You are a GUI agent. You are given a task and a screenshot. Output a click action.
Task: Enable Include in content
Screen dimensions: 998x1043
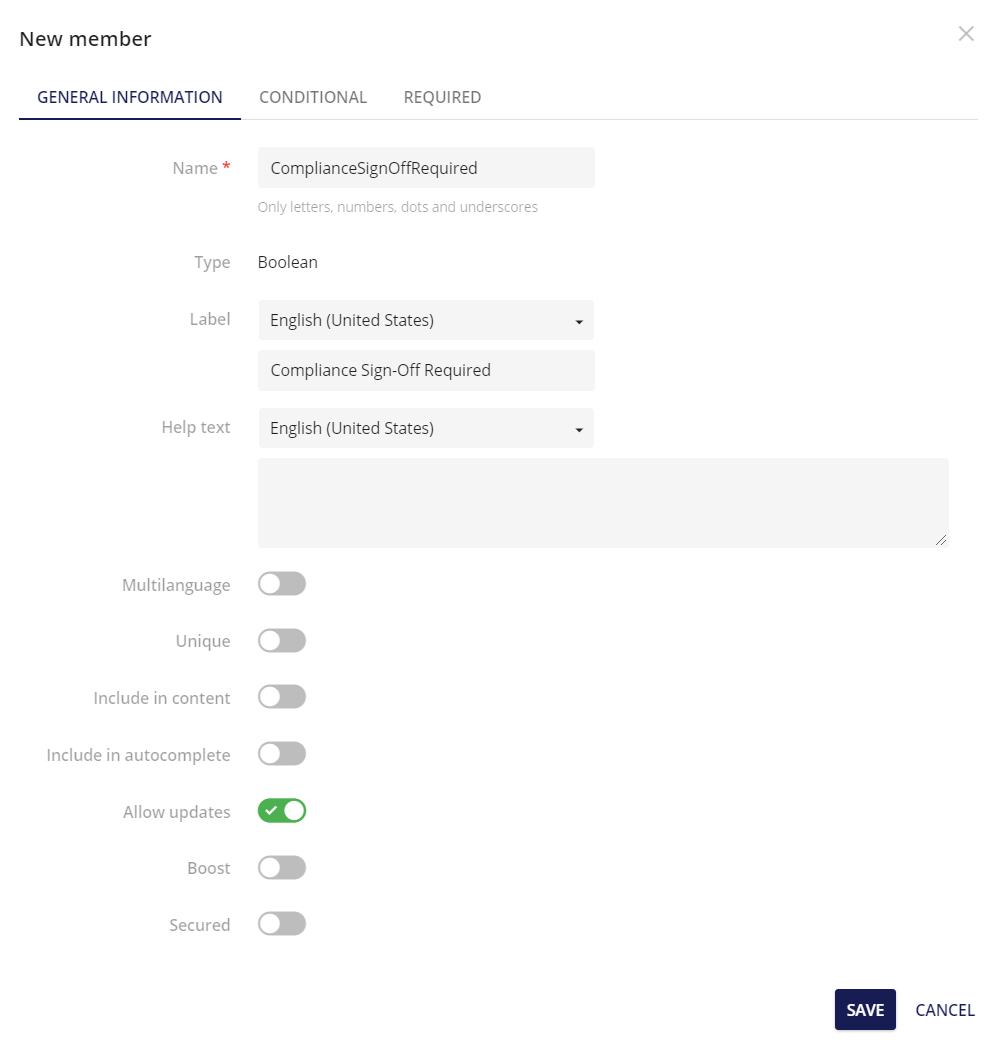point(281,696)
